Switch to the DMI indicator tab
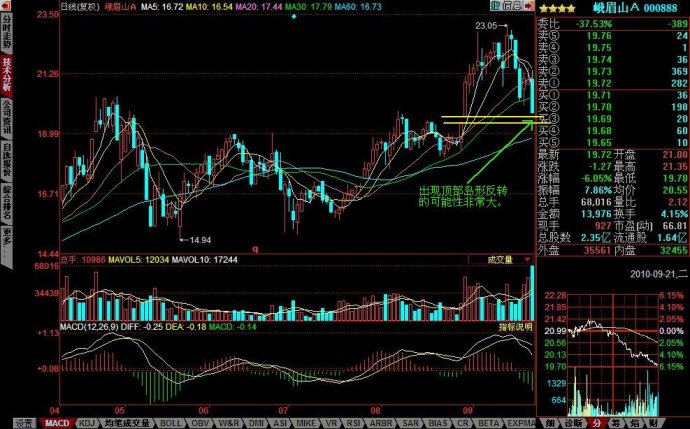 [256, 423]
